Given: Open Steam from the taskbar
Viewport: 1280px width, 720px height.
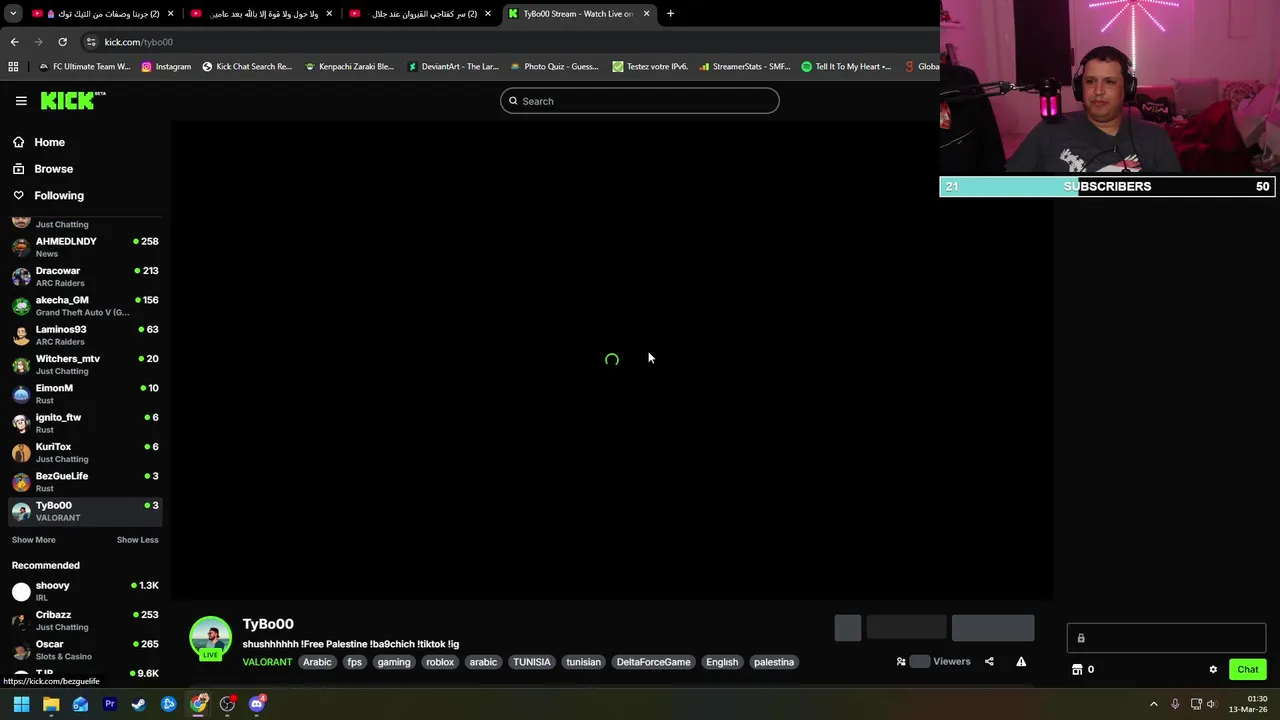Looking at the screenshot, I should (x=139, y=704).
